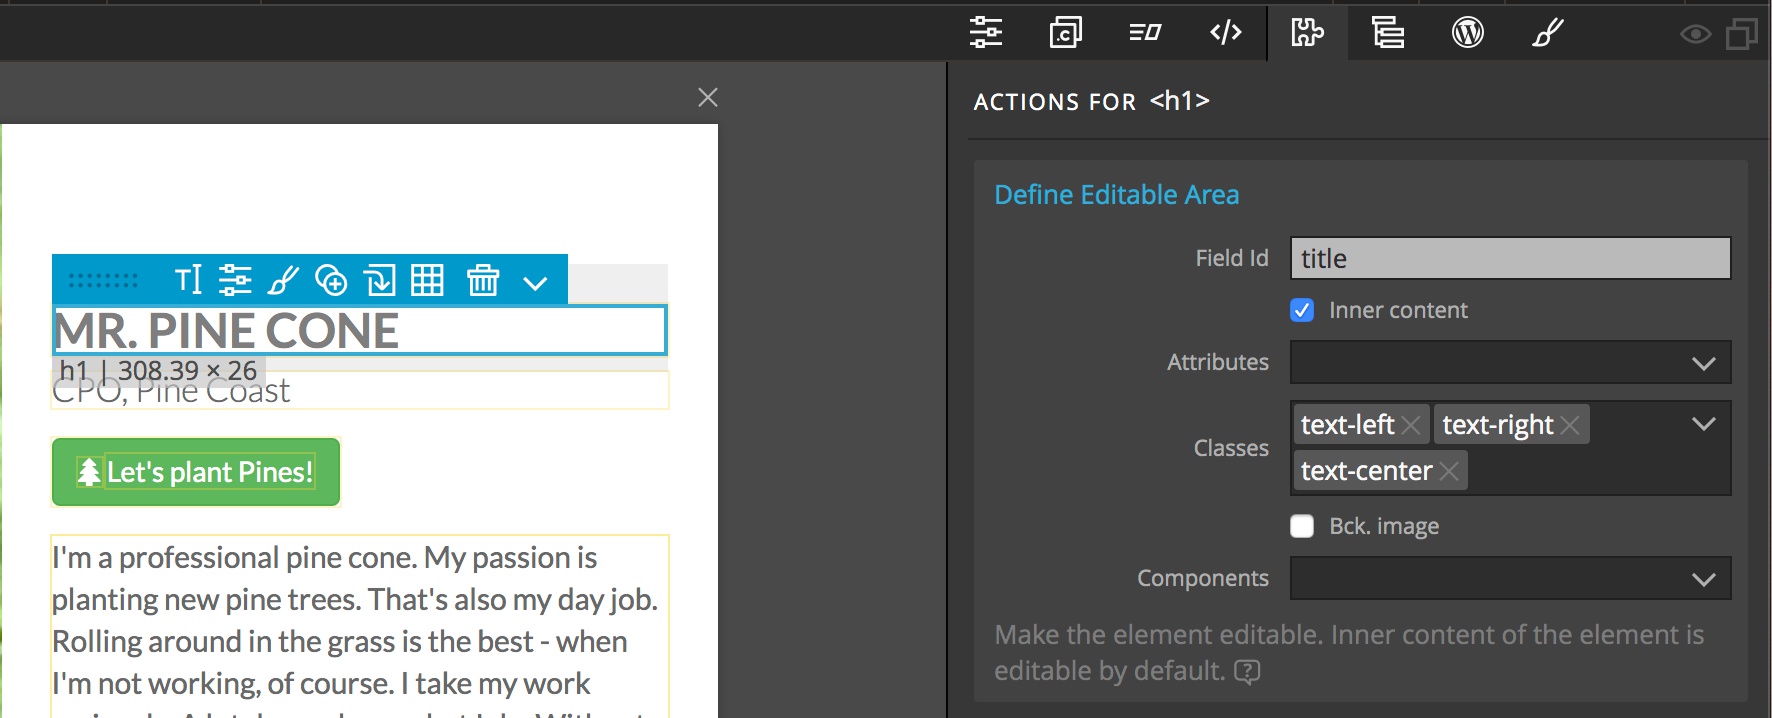Click the text-center class tag label
Screen dimensions: 1772x718
[1366, 471]
